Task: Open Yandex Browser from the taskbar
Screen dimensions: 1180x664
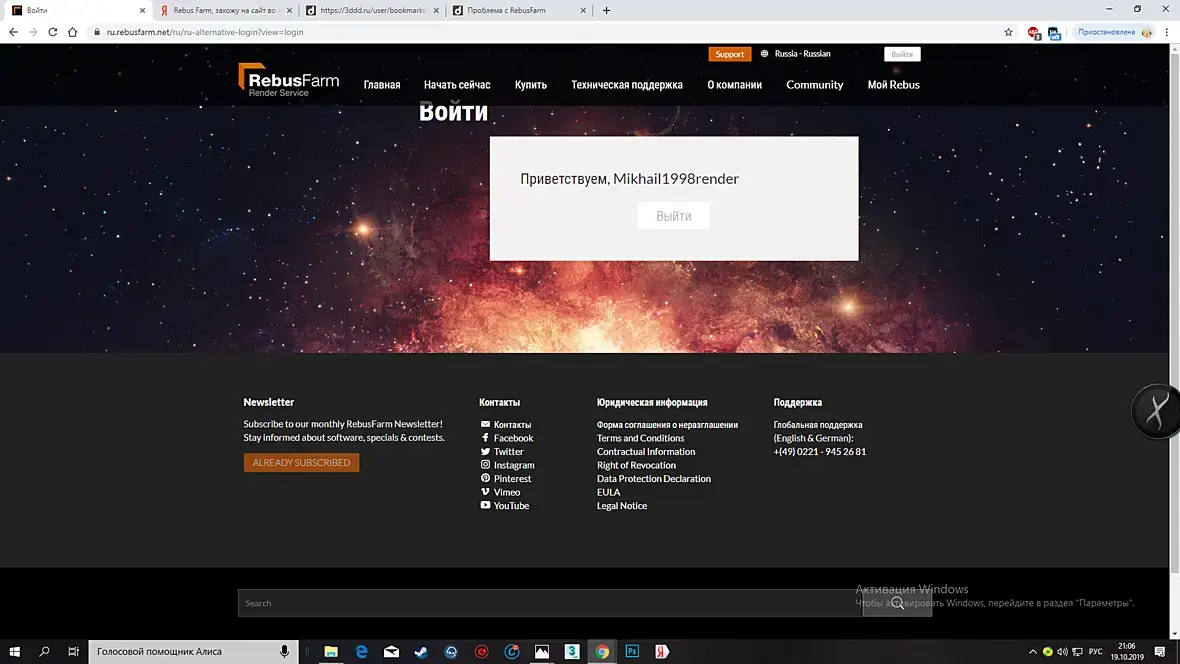Action: 662,651
